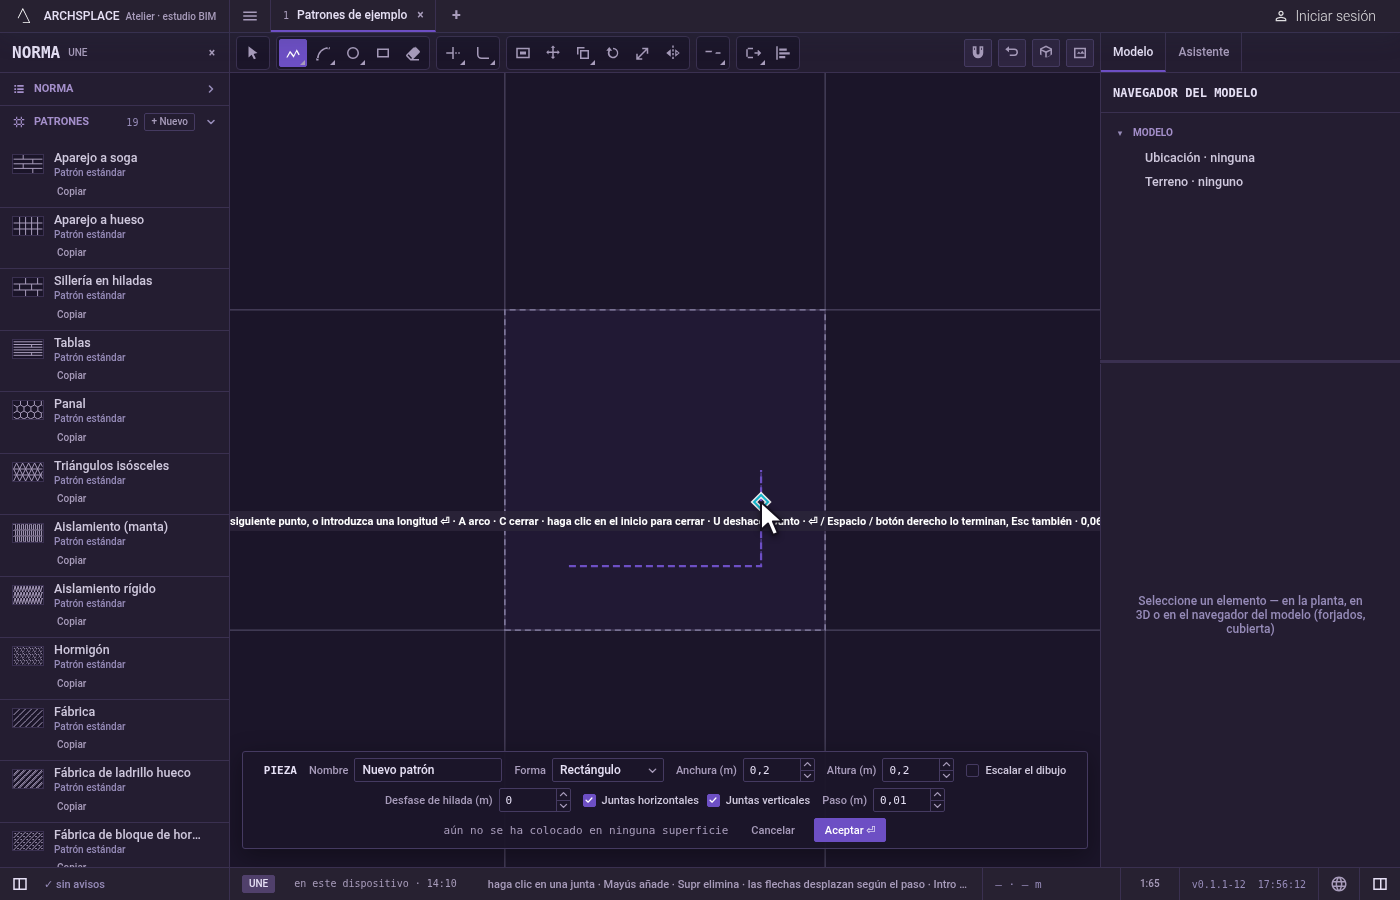This screenshot has width=1400, height=900.
Task: Enable the Escalar el dibujo checkbox
Action: point(972,770)
